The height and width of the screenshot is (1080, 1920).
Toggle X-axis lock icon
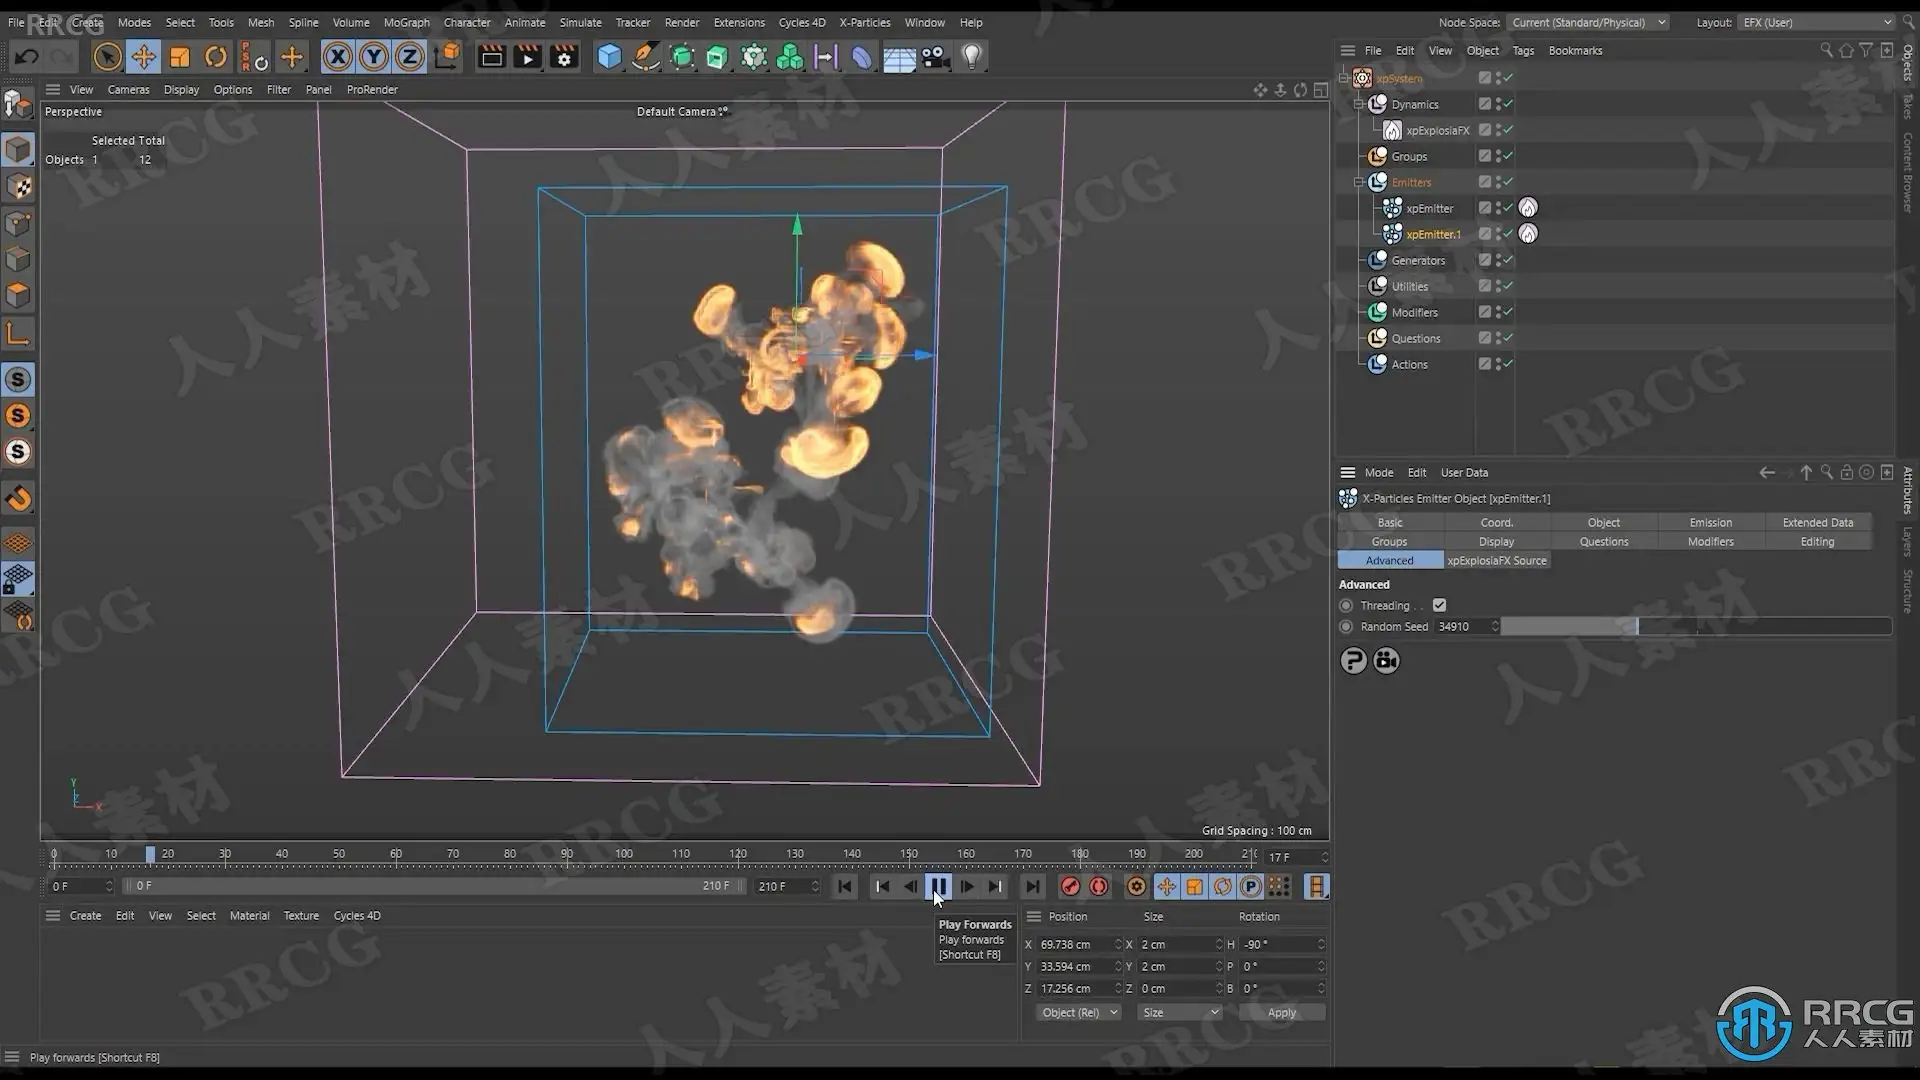[337, 57]
